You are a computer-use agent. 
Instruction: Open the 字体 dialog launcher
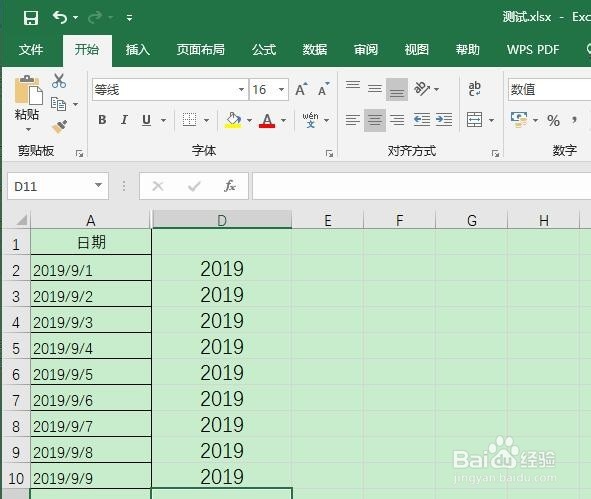coord(329,153)
